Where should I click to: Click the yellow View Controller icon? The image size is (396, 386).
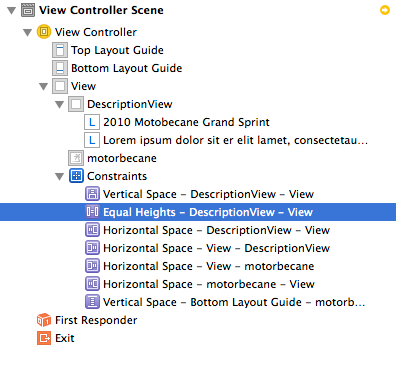coord(44,32)
